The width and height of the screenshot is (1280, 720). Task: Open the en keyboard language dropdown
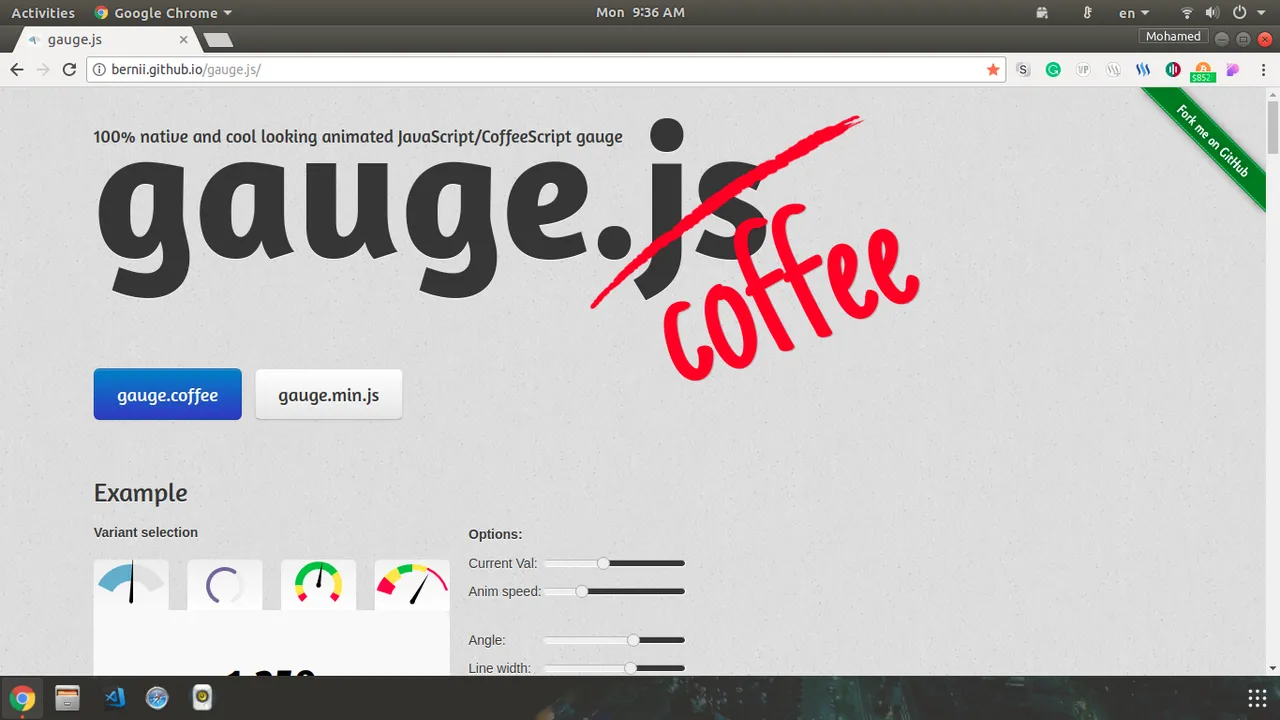[x=1134, y=13]
